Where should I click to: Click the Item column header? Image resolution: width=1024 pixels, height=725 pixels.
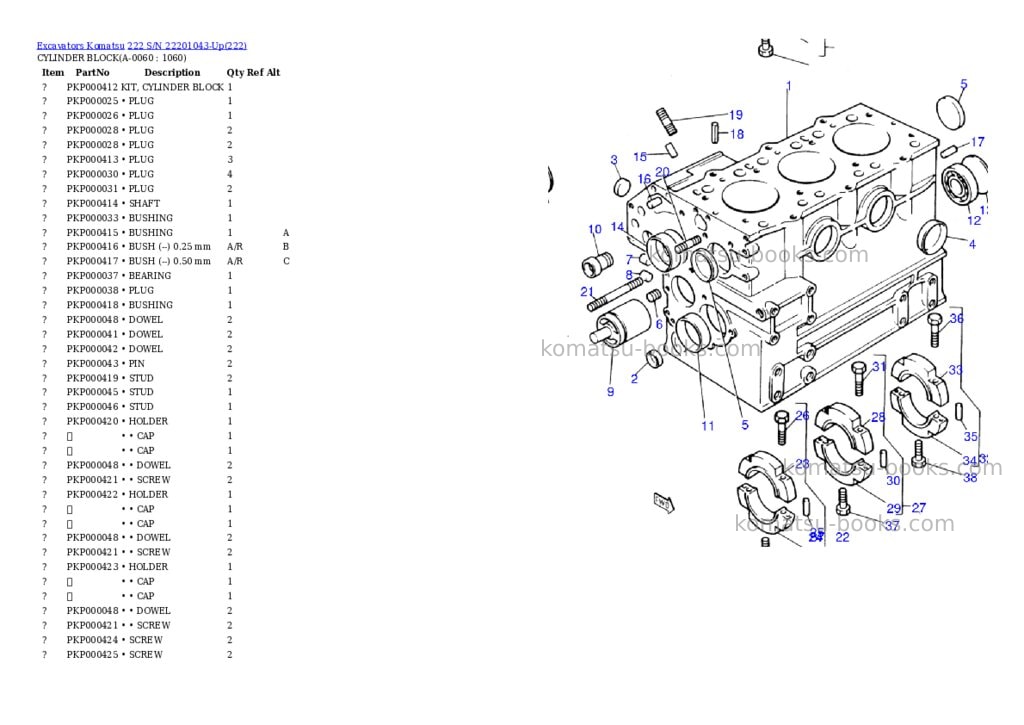(x=53, y=72)
